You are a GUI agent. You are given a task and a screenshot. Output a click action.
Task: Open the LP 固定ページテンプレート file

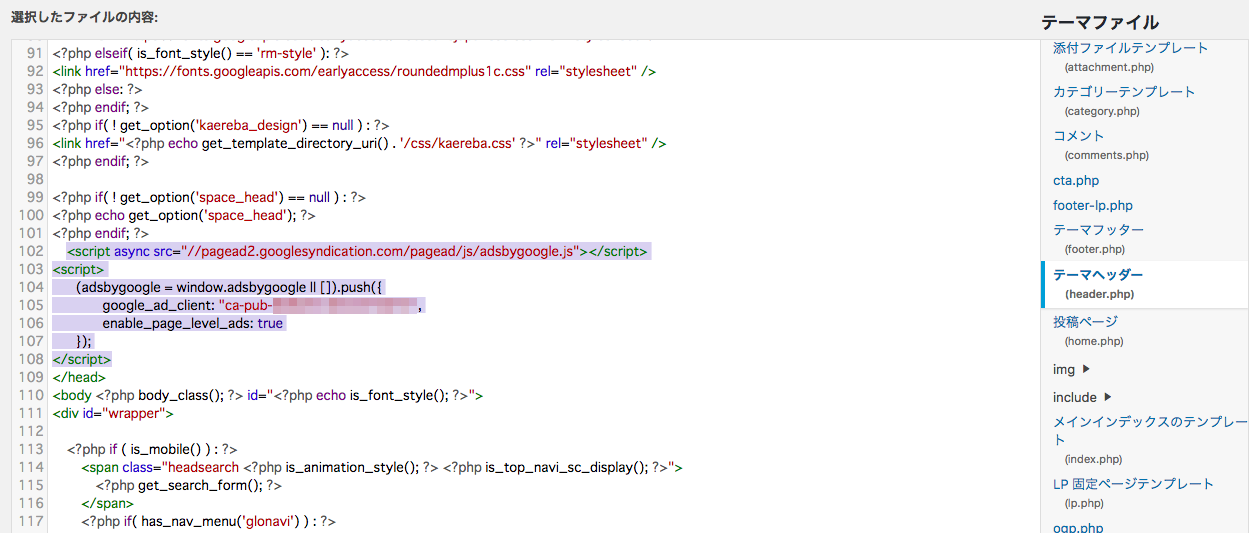click(1133, 484)
